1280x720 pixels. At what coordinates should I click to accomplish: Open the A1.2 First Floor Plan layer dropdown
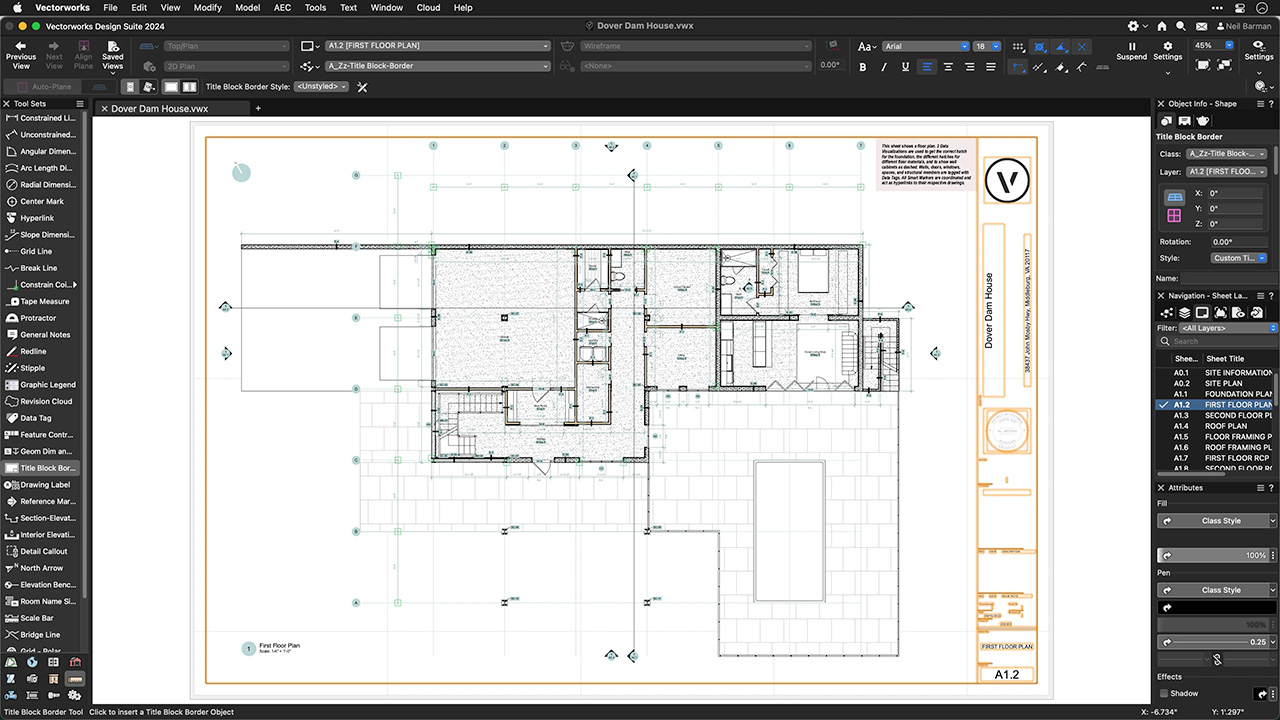click(x=437, y=46)
